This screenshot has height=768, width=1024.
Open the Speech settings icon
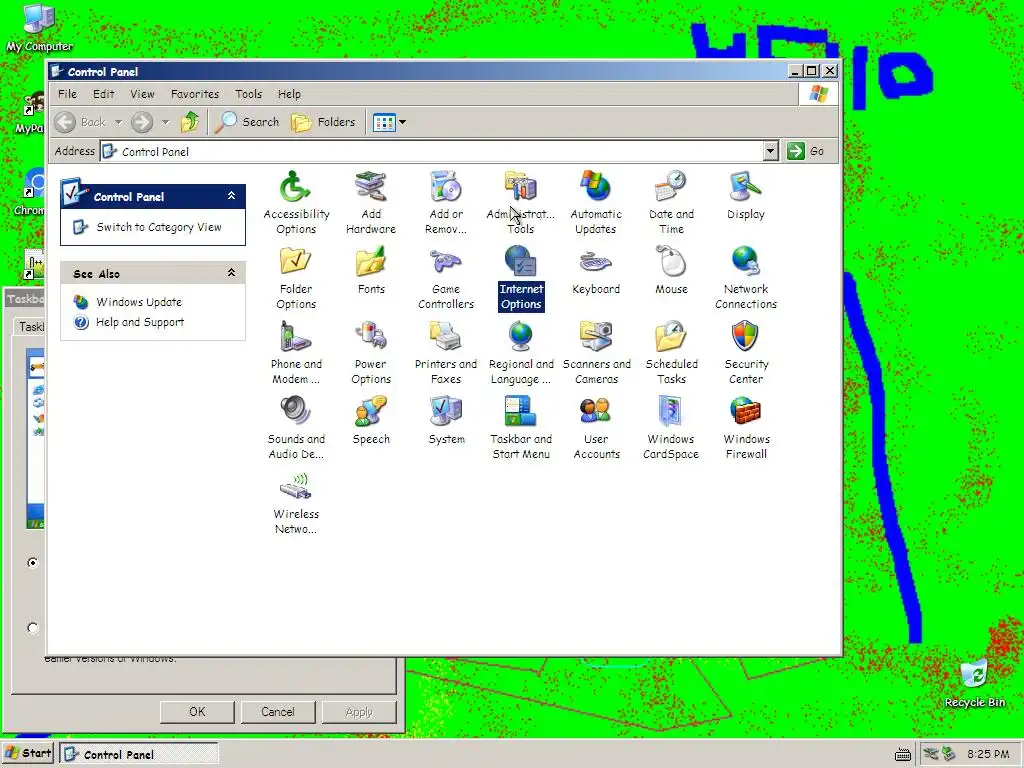371,421
